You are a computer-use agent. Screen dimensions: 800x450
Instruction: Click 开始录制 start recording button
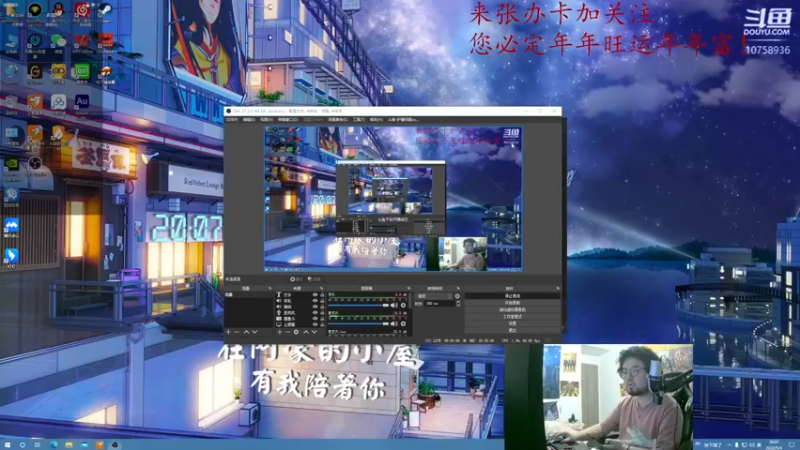[512, 303]
